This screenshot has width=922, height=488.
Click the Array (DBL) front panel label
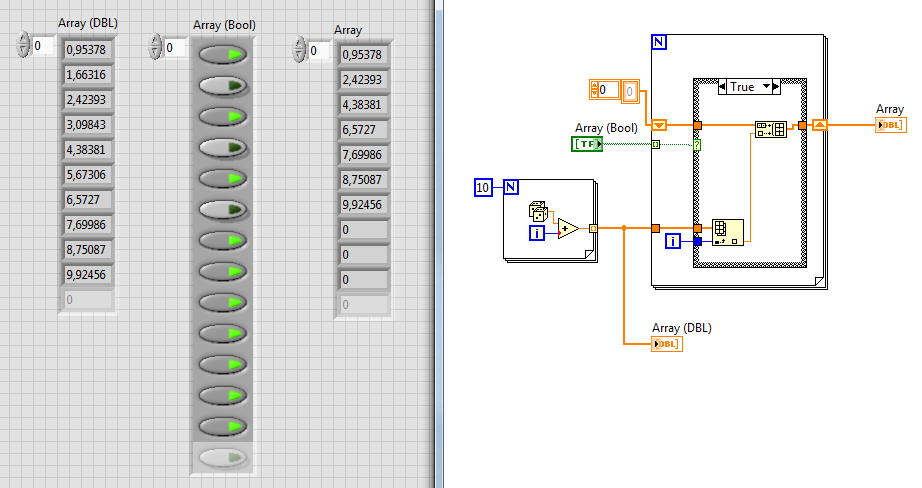pyautogui.click(x=88, y=23)
